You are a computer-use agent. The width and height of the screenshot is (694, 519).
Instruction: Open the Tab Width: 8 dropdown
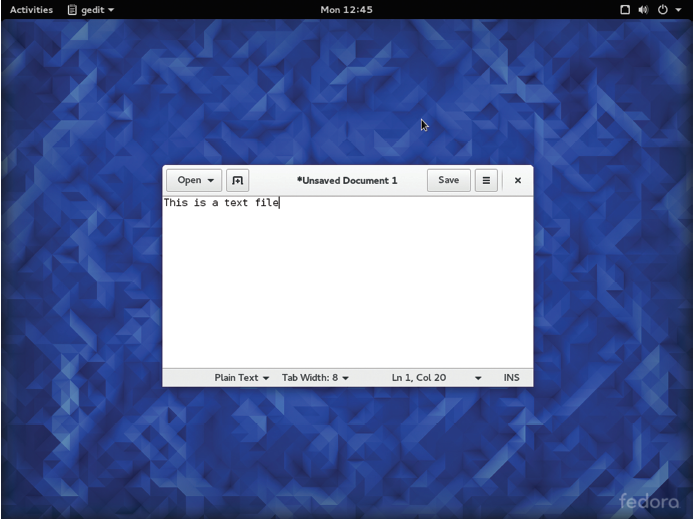tap(315, 377)
